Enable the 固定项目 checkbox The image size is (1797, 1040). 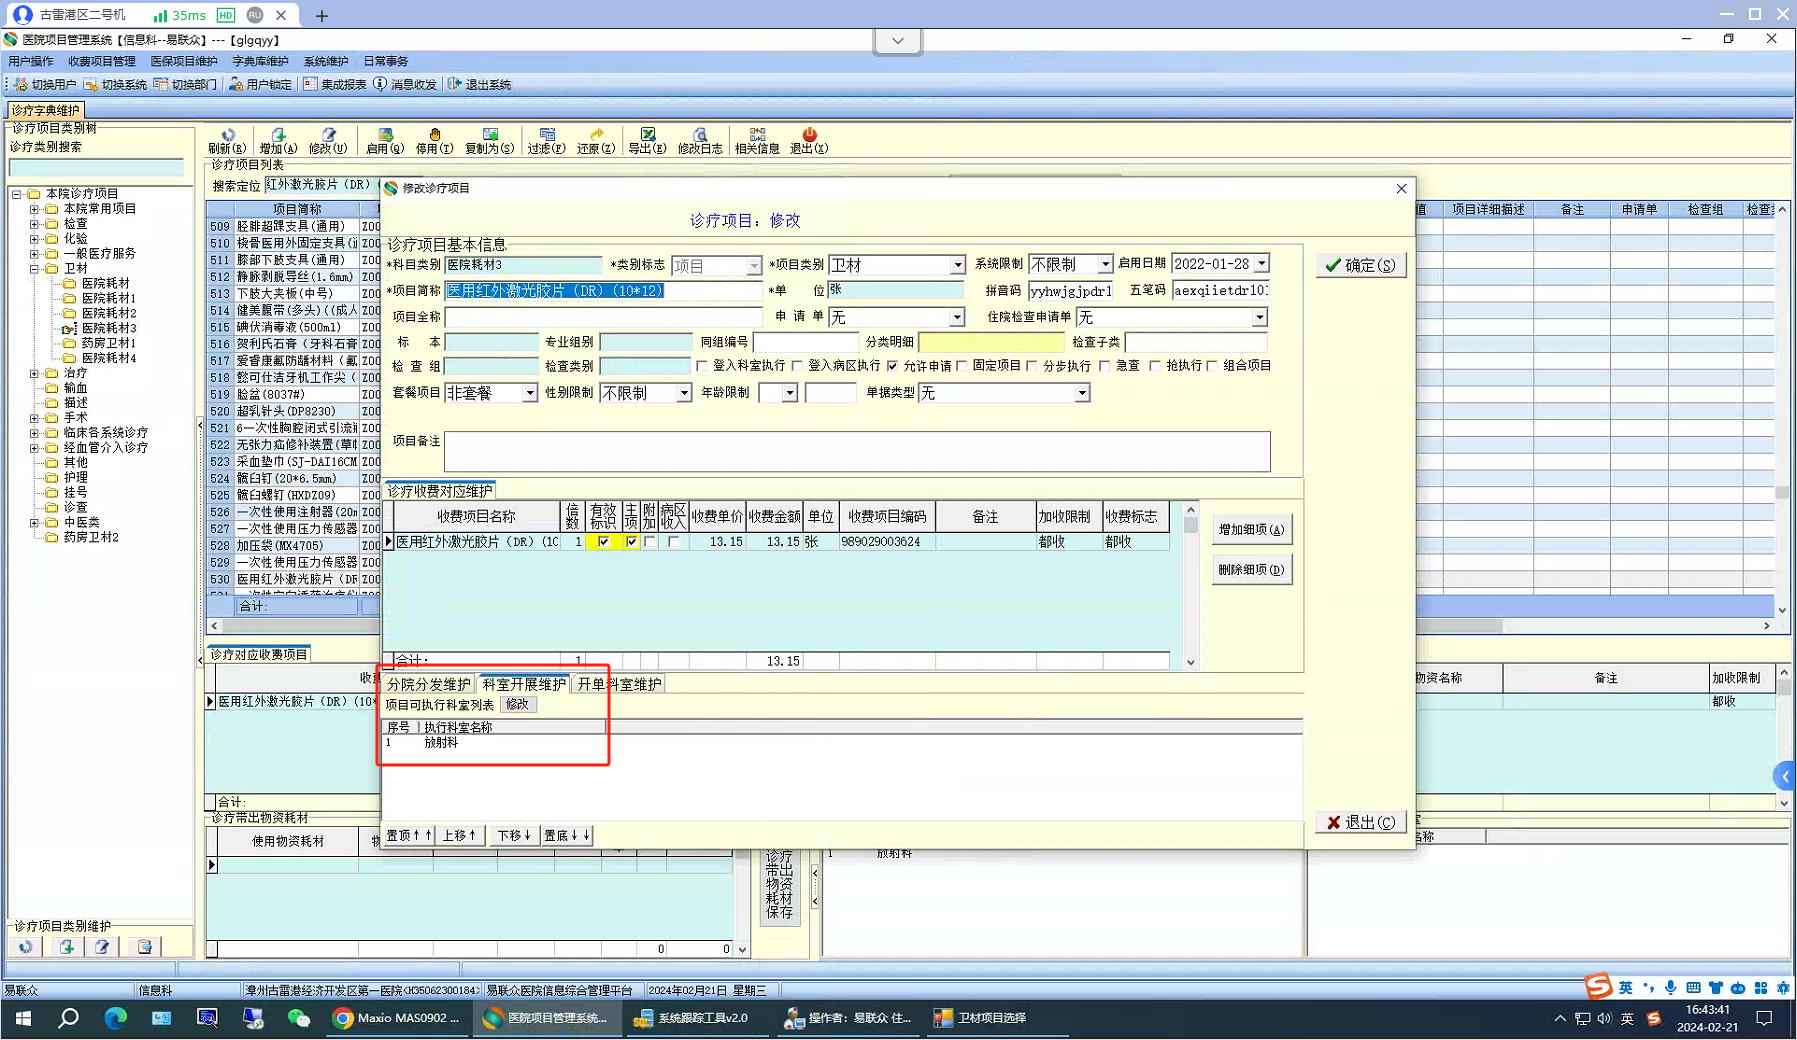pyautogui.click(x=962, y=366)
